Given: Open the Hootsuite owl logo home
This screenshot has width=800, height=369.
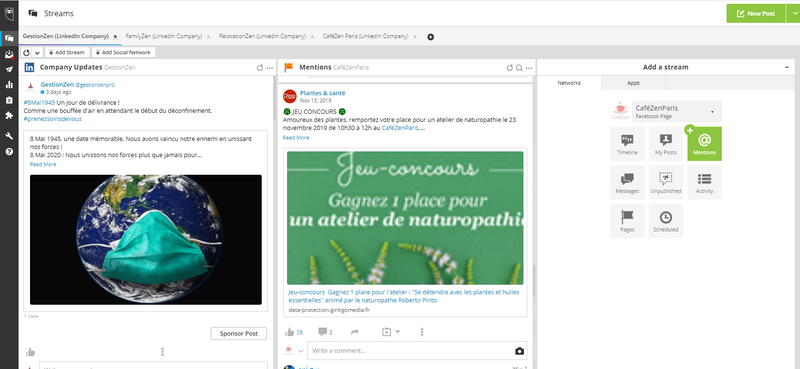Looking at the screenshot, I should pos(9,14).
